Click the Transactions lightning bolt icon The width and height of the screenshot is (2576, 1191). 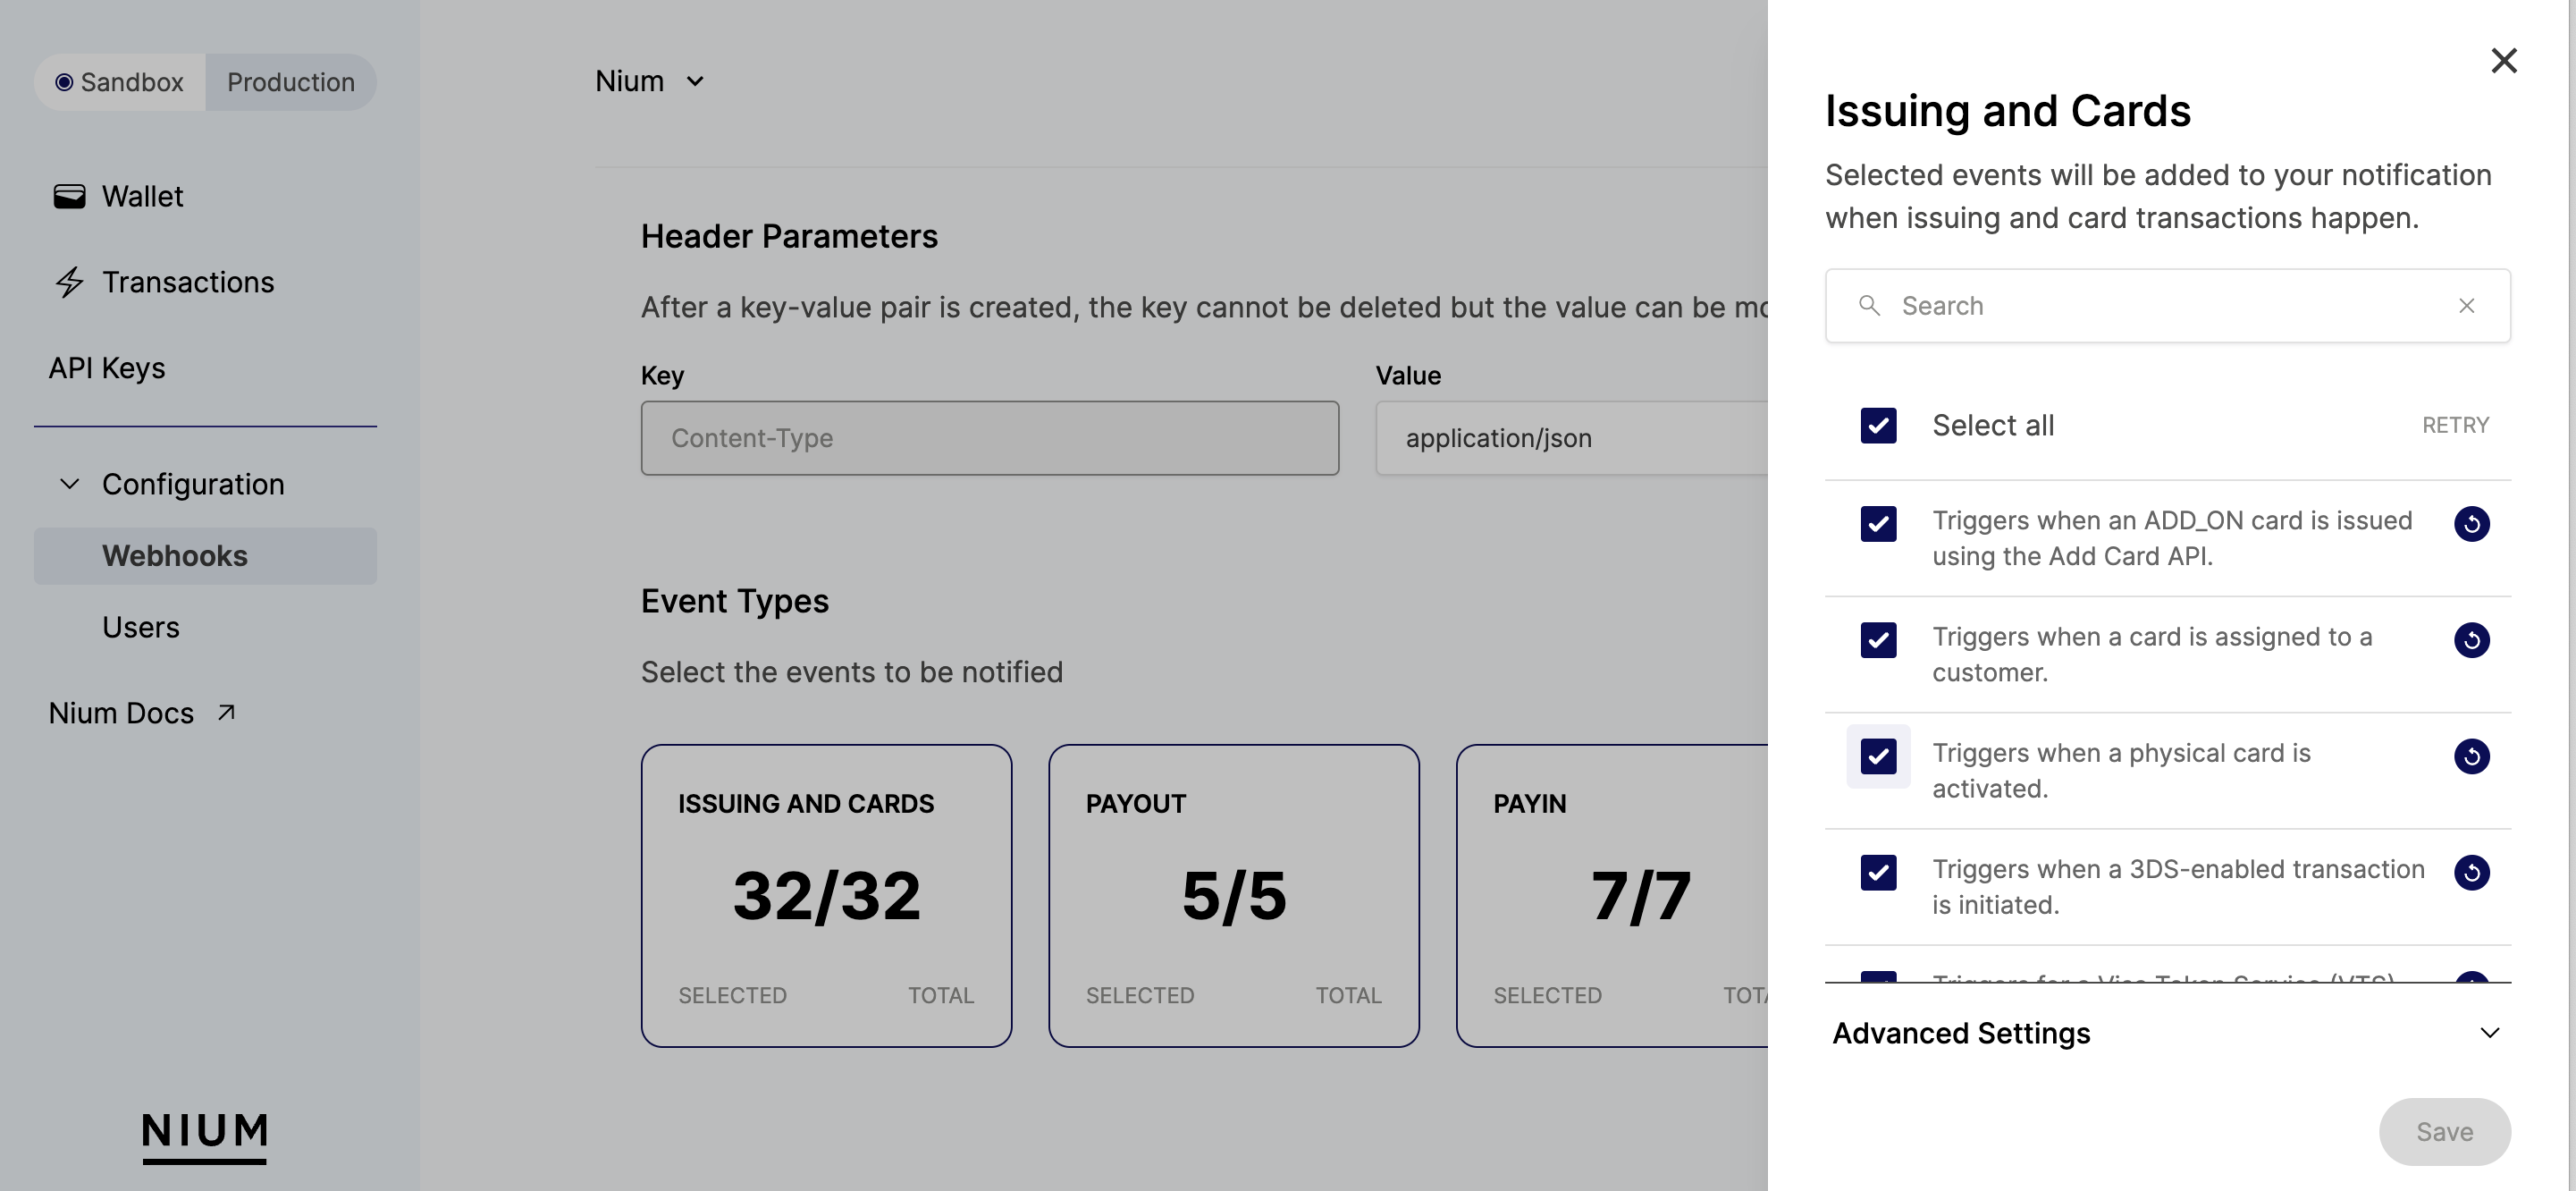(x=67, y=283)
